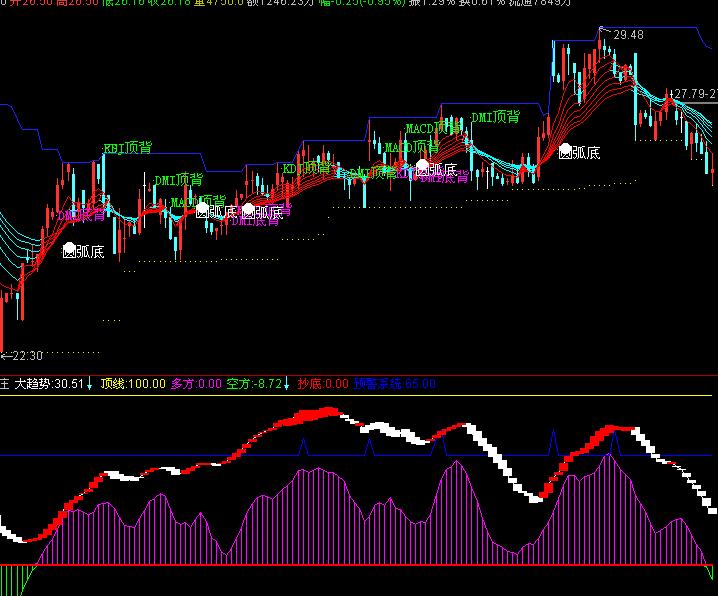The height and width of the screenshot is (596, 718).
Task: Select the KDJ顶背 label near chart center
Action: point(306,168)
